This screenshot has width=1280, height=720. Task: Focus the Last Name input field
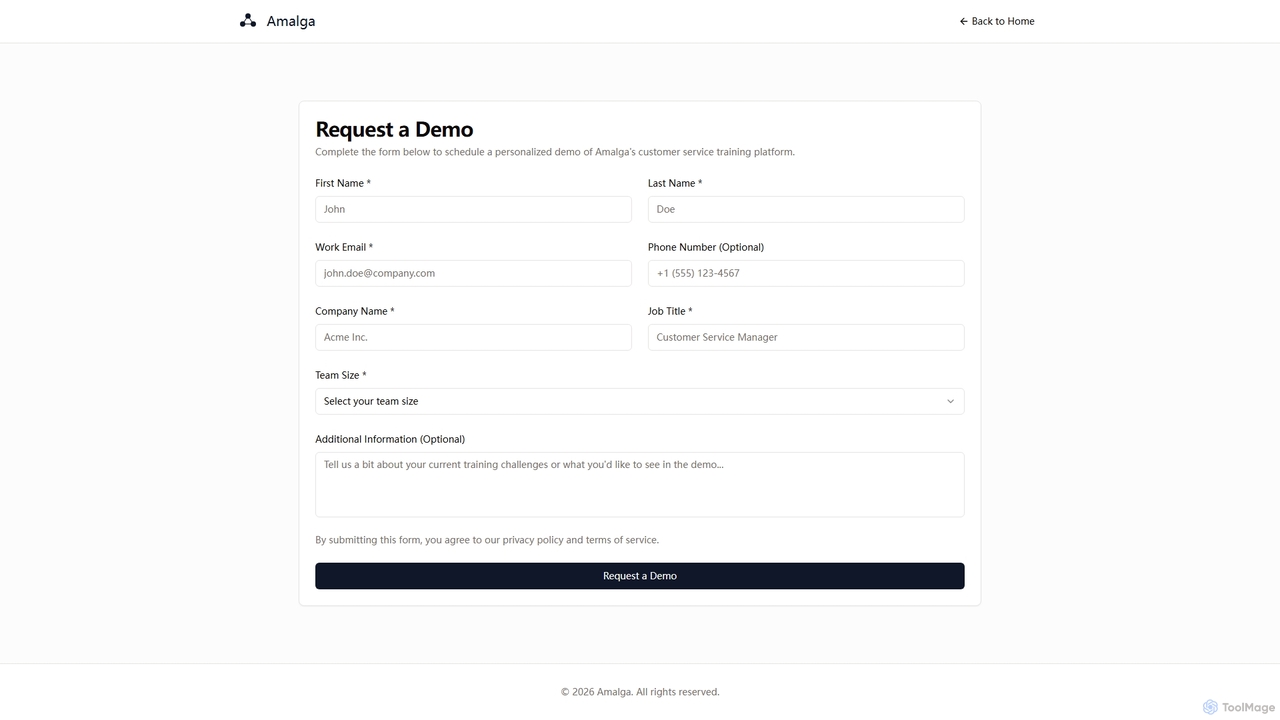(806, 209)
